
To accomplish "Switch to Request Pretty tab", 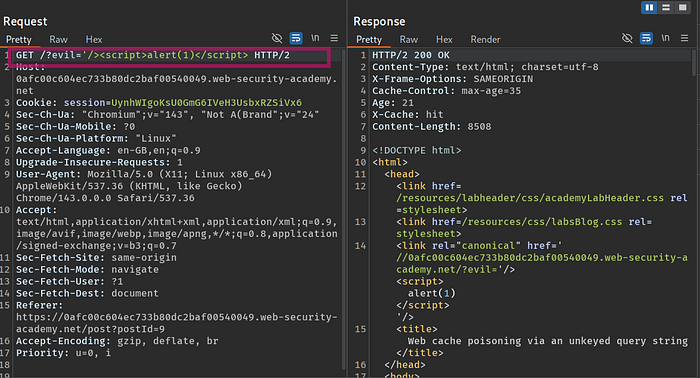I will click(x=19, y=40).
